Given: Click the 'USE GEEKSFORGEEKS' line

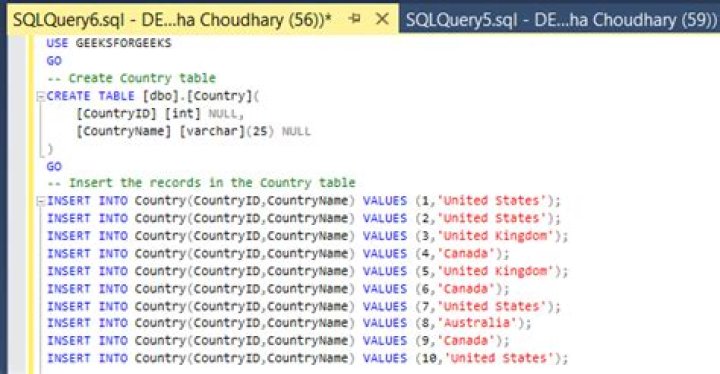Looking at the screenshot, I should pos(109,43).
